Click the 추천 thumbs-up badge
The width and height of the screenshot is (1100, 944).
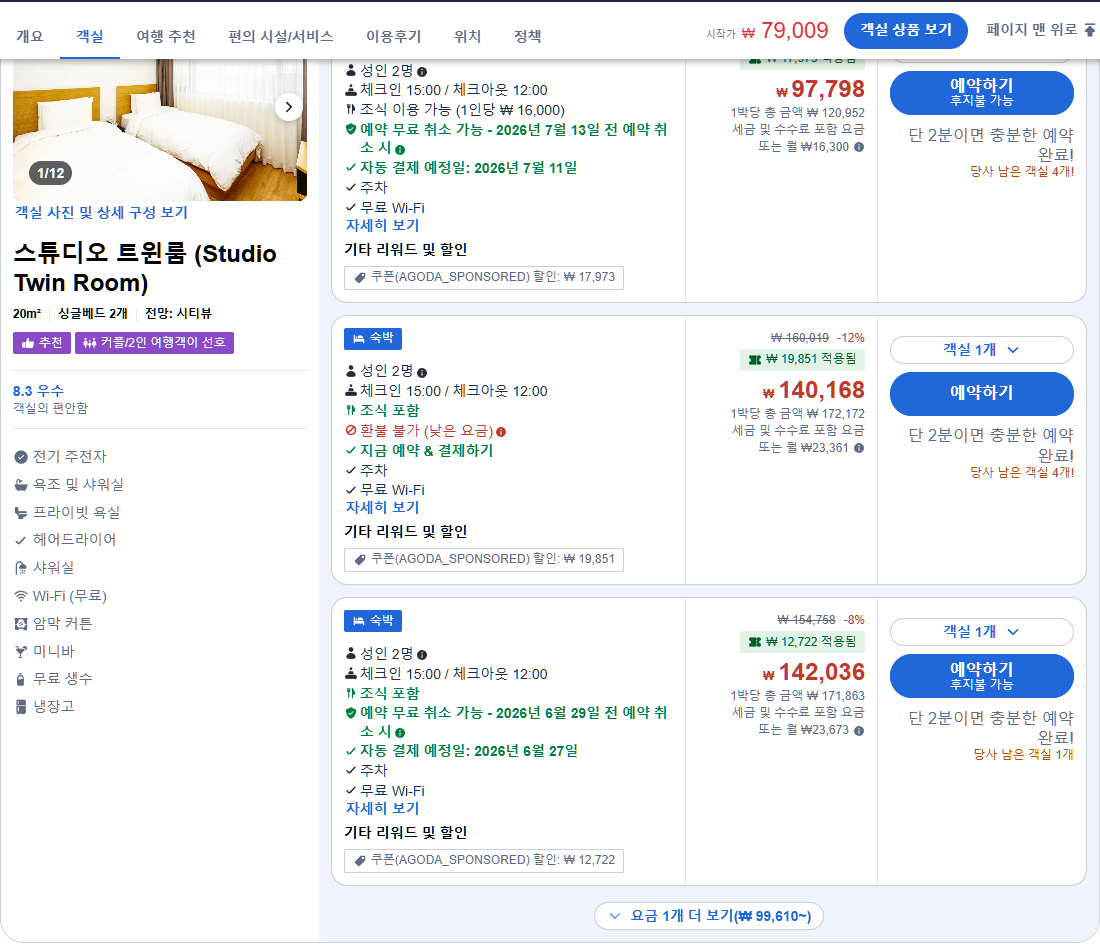41,343
